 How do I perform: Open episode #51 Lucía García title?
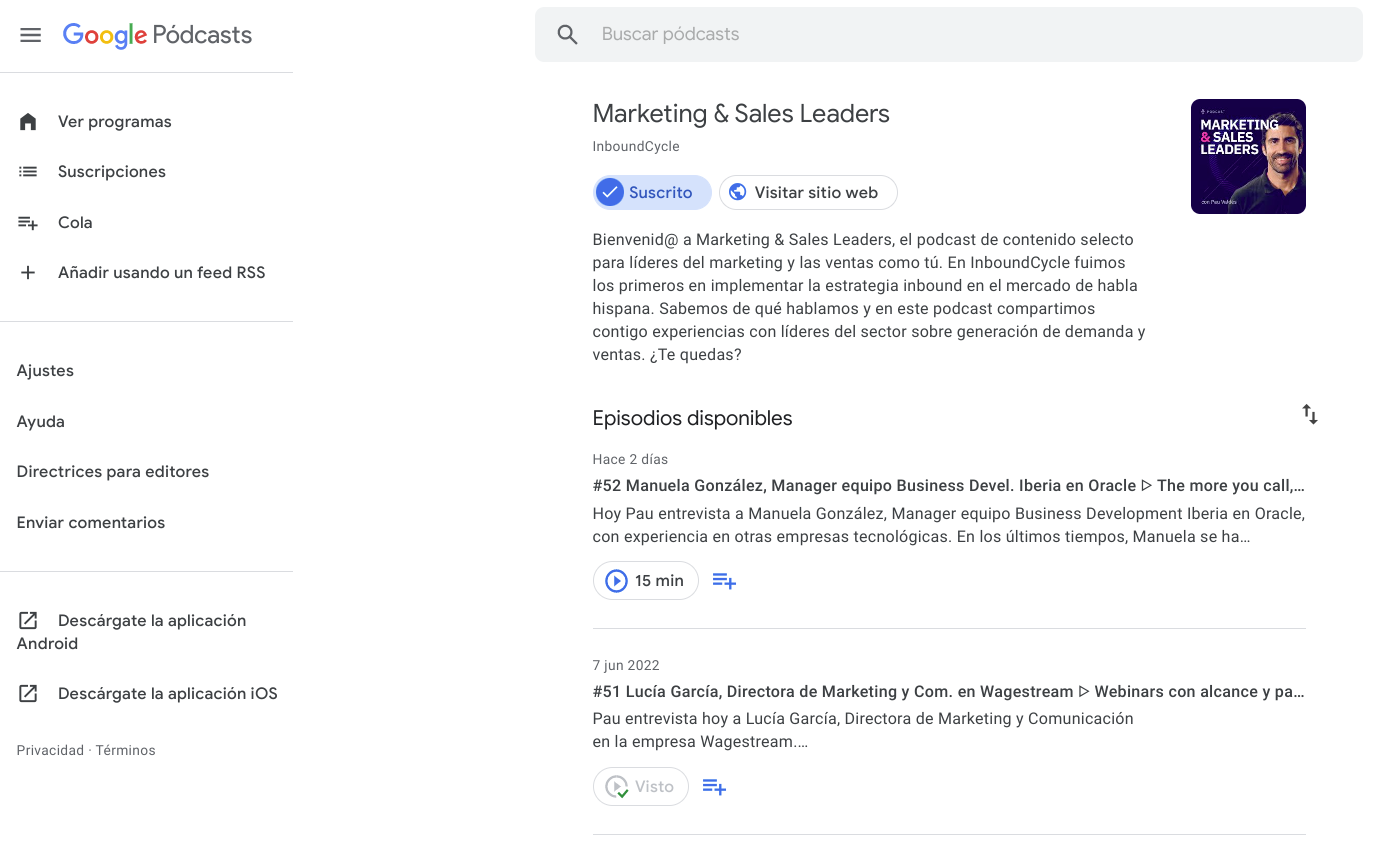pyautogui.click(x=948, y=692)
